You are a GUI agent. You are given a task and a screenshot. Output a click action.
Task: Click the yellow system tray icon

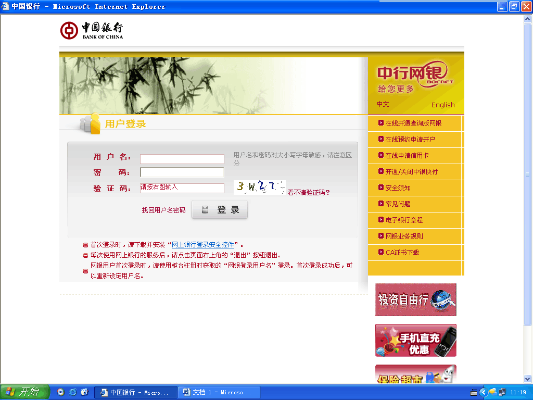492,392
